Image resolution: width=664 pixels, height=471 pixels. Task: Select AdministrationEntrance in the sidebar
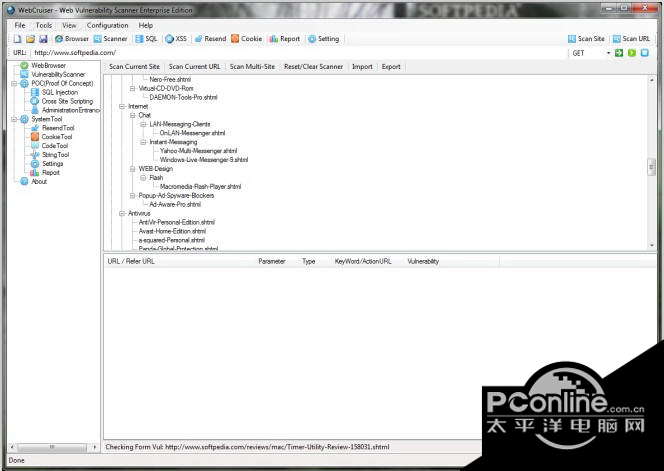tap(70, 110)
